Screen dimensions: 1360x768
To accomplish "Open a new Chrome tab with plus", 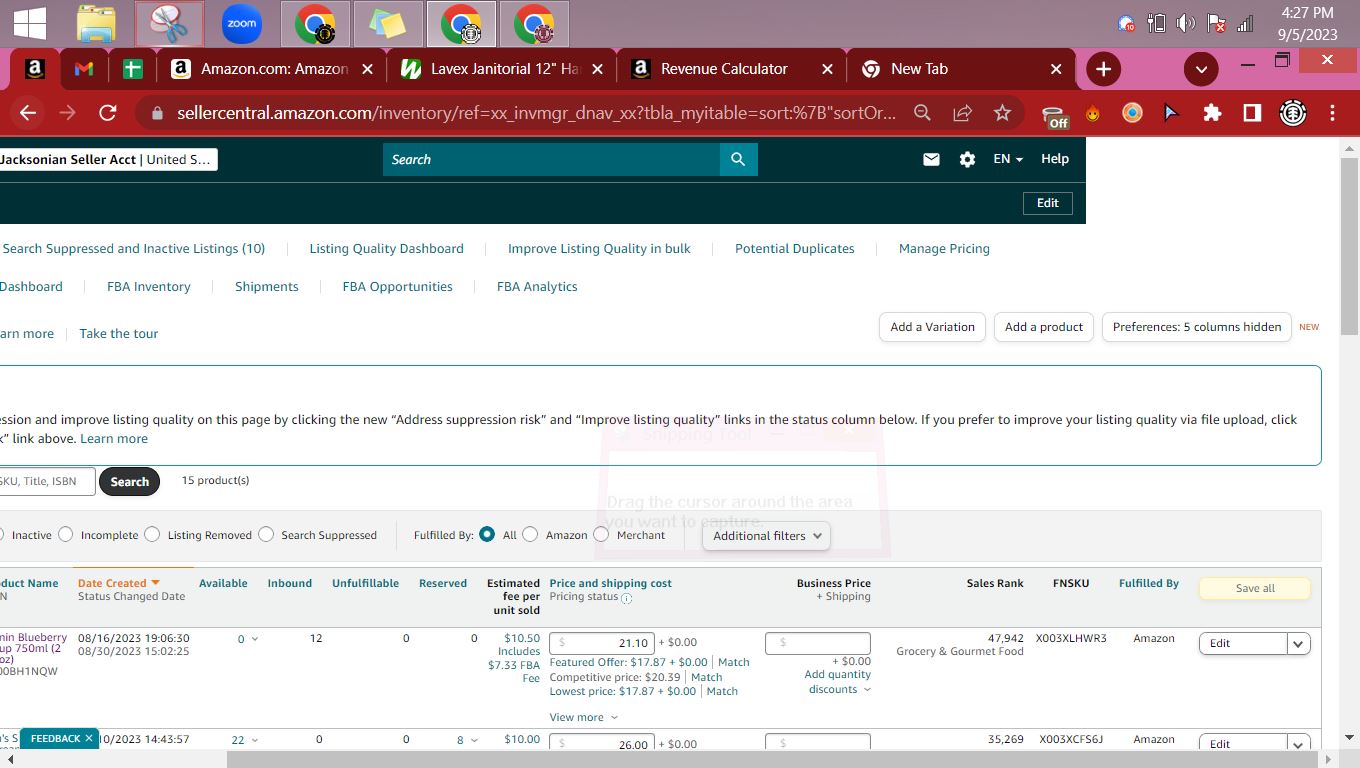I will click(1103, 69).
